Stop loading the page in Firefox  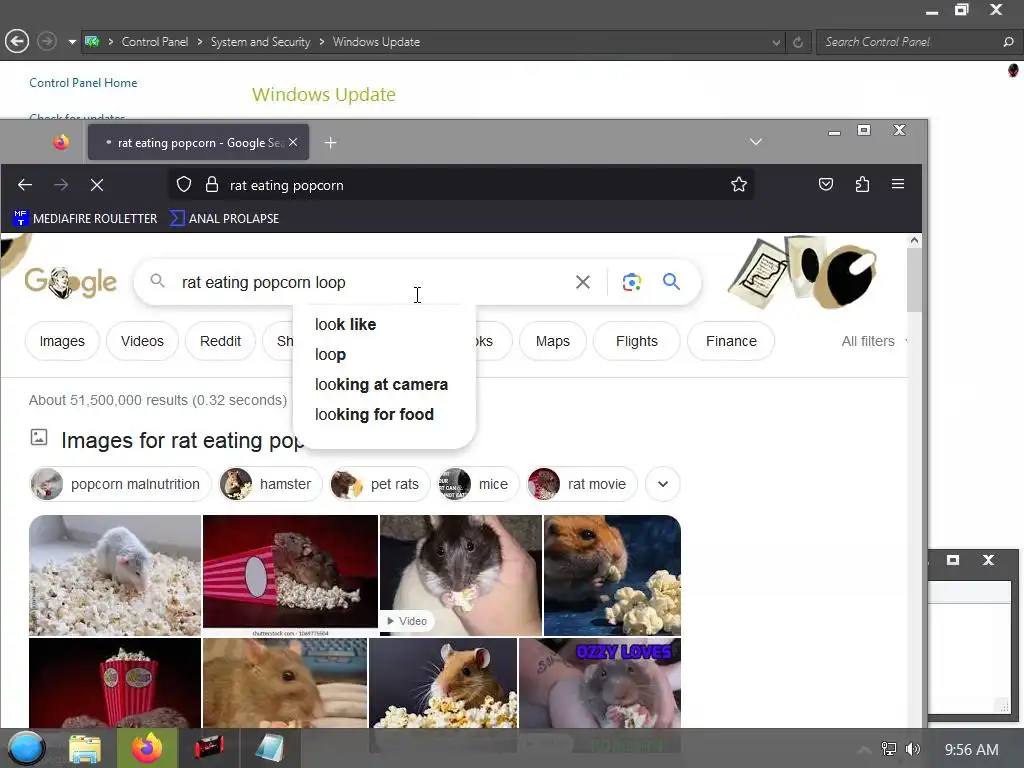point(97,185)
